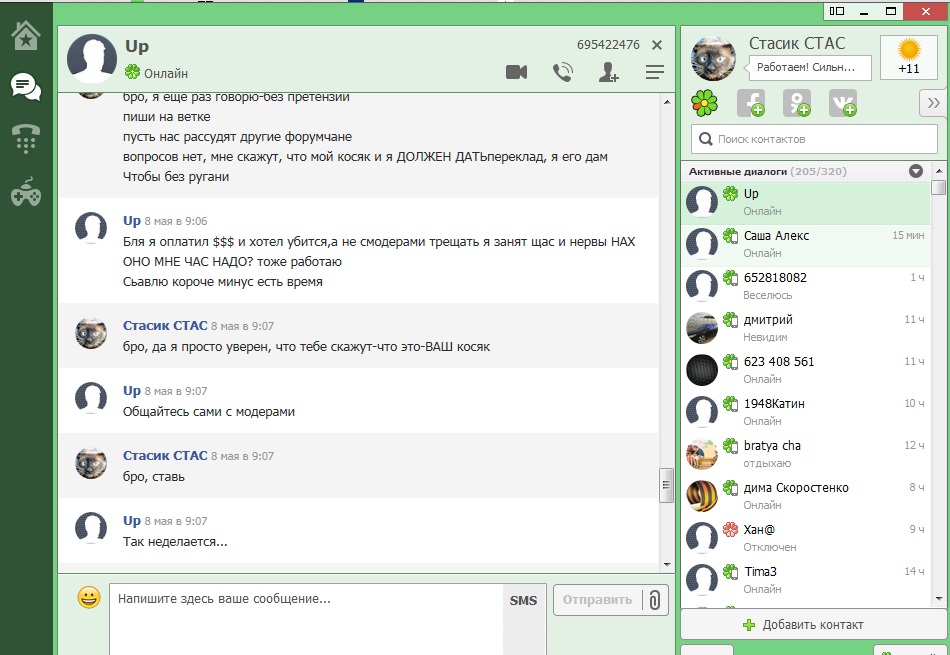Edit the status message Работаем! Сильн...

point(809,67)
